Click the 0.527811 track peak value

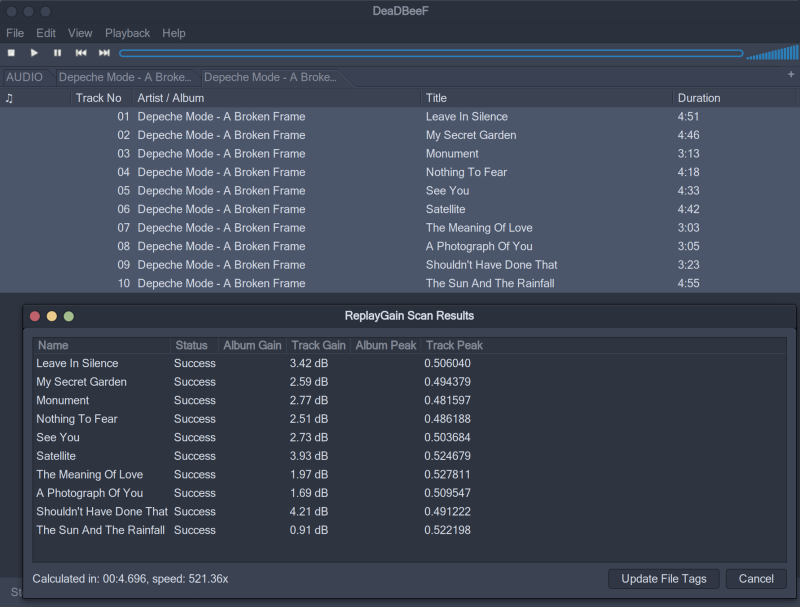click(x=447, y=474)
